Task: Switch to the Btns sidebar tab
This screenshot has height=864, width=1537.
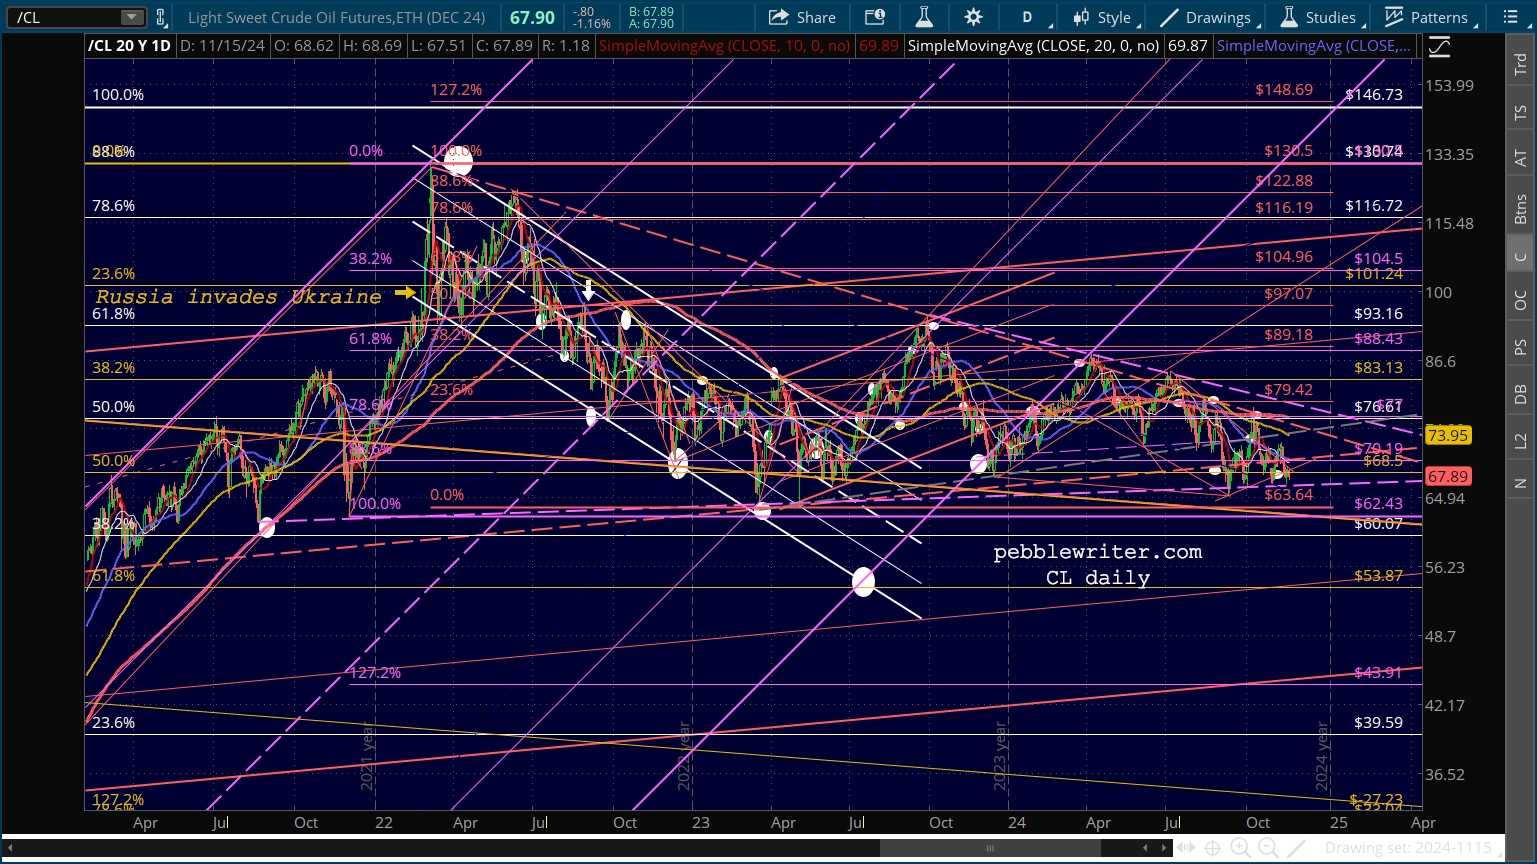Action: [1520, 209]
